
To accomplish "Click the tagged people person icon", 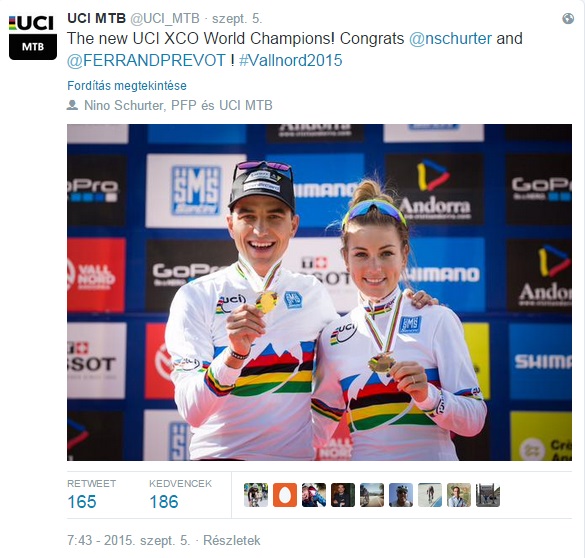I will pyautogui.click(x=72, y=105).
